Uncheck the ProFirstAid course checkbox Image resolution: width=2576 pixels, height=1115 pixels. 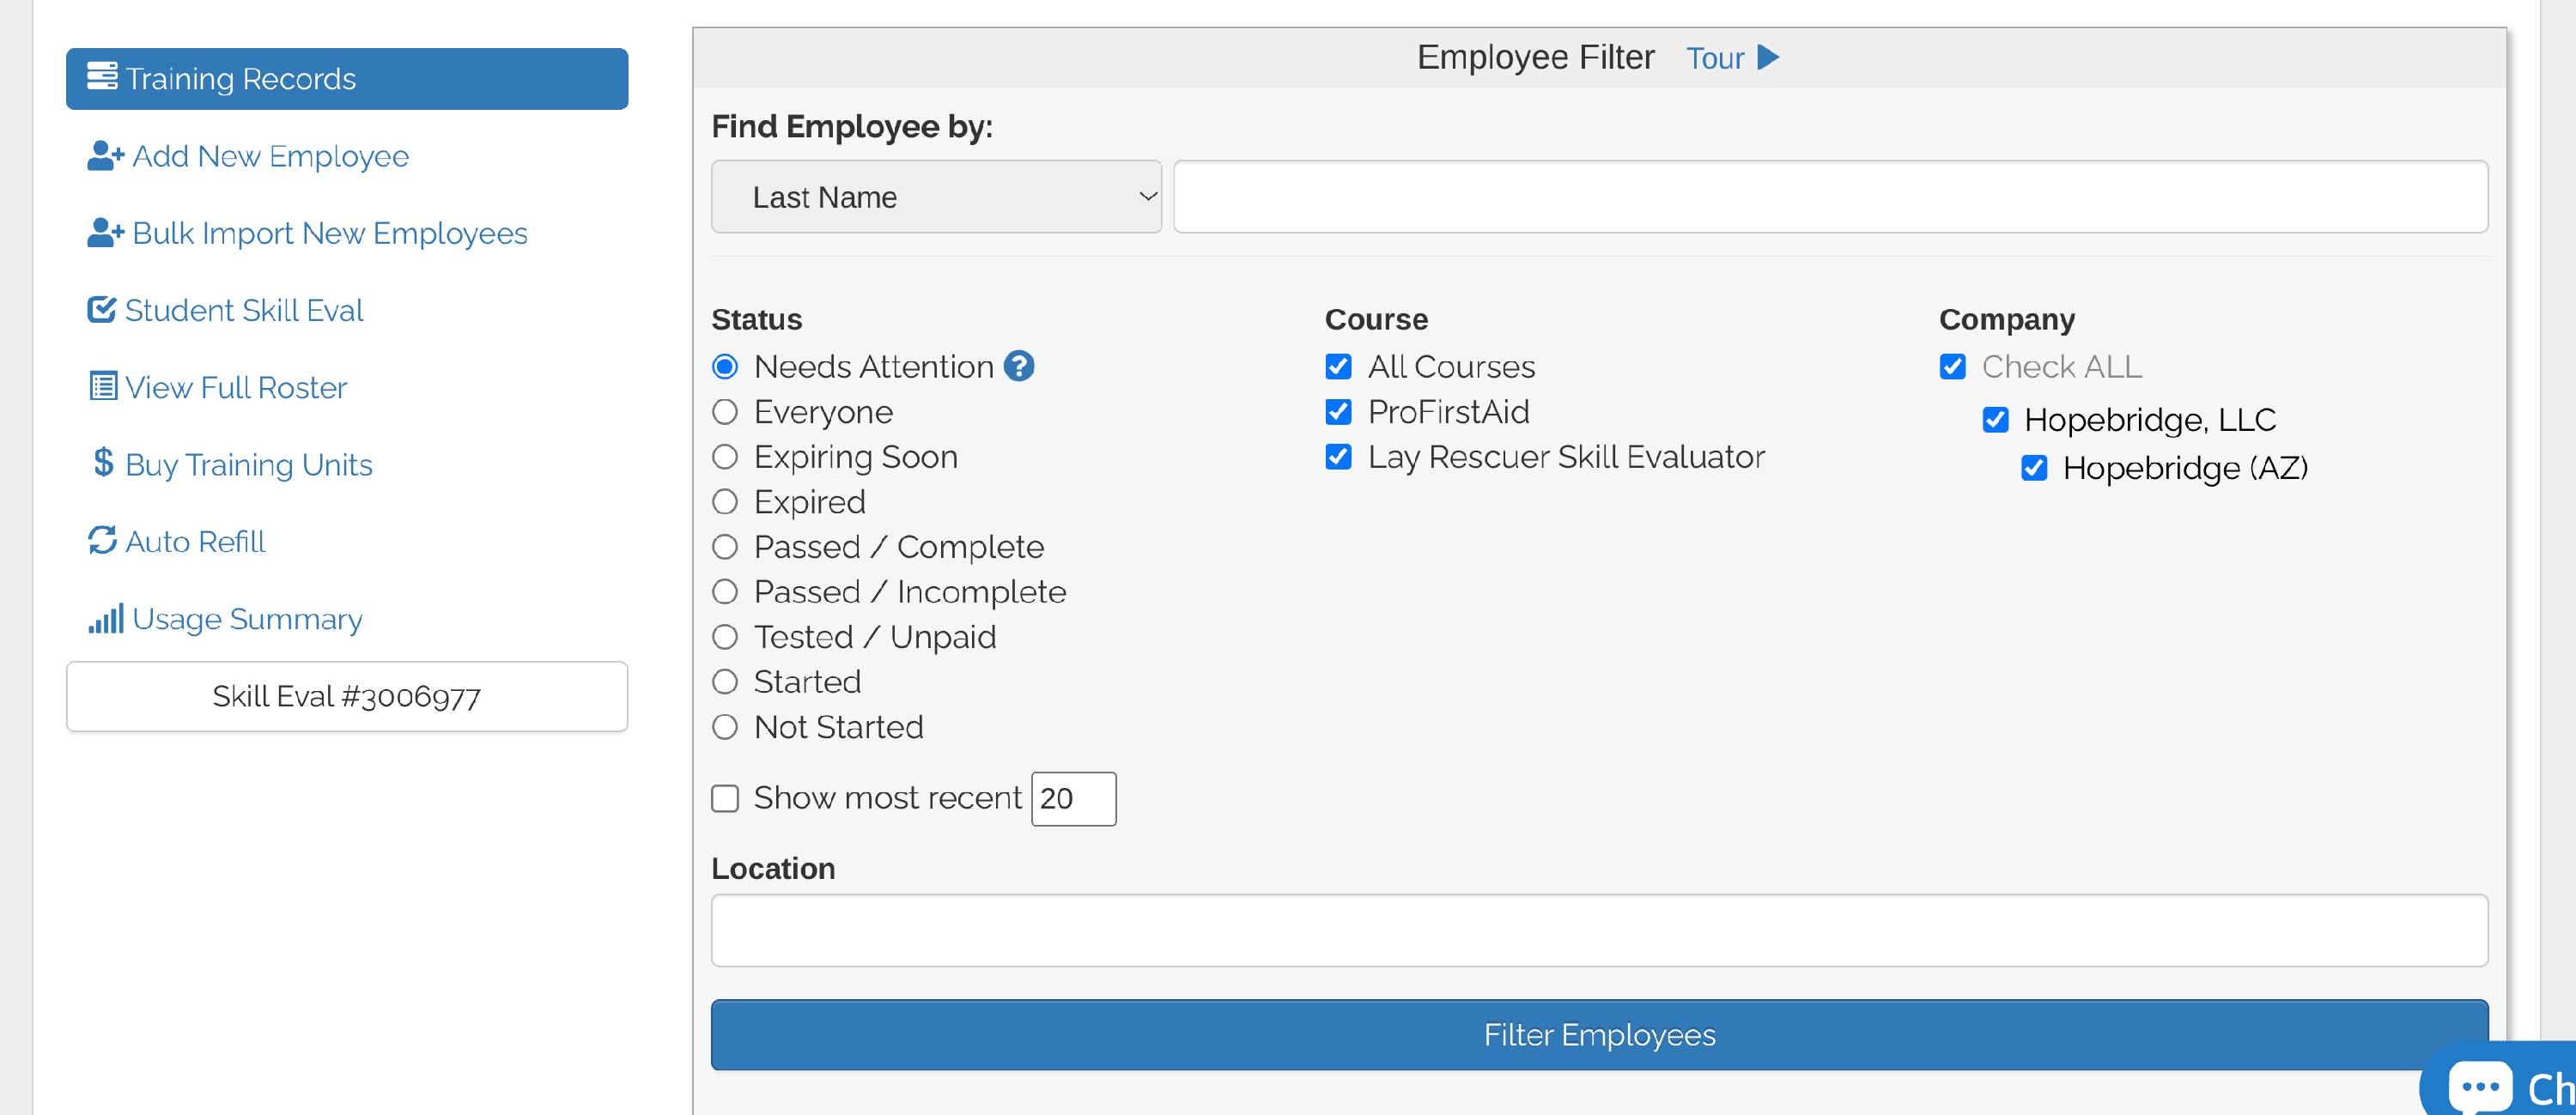[x=1338, y=412]
